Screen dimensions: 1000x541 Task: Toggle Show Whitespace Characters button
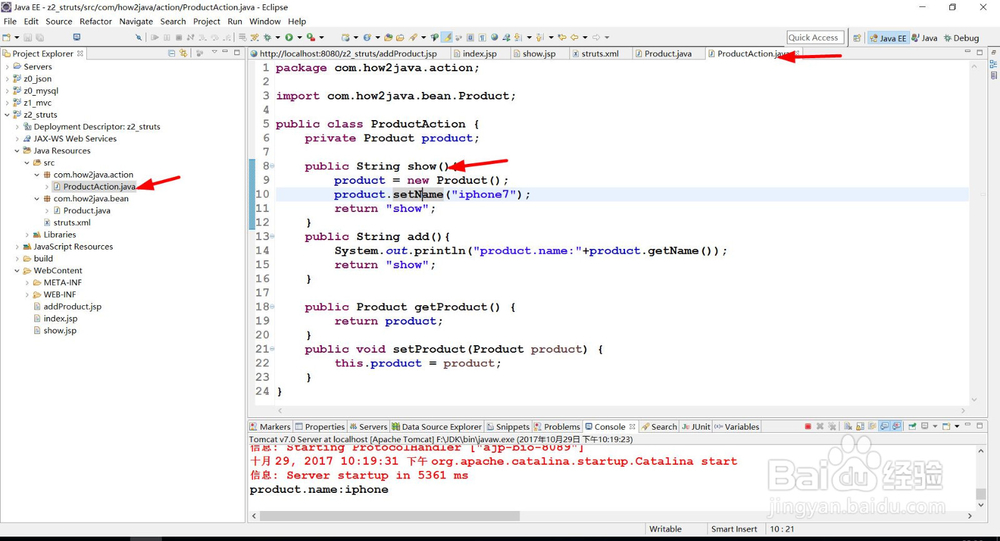point(482,37)
